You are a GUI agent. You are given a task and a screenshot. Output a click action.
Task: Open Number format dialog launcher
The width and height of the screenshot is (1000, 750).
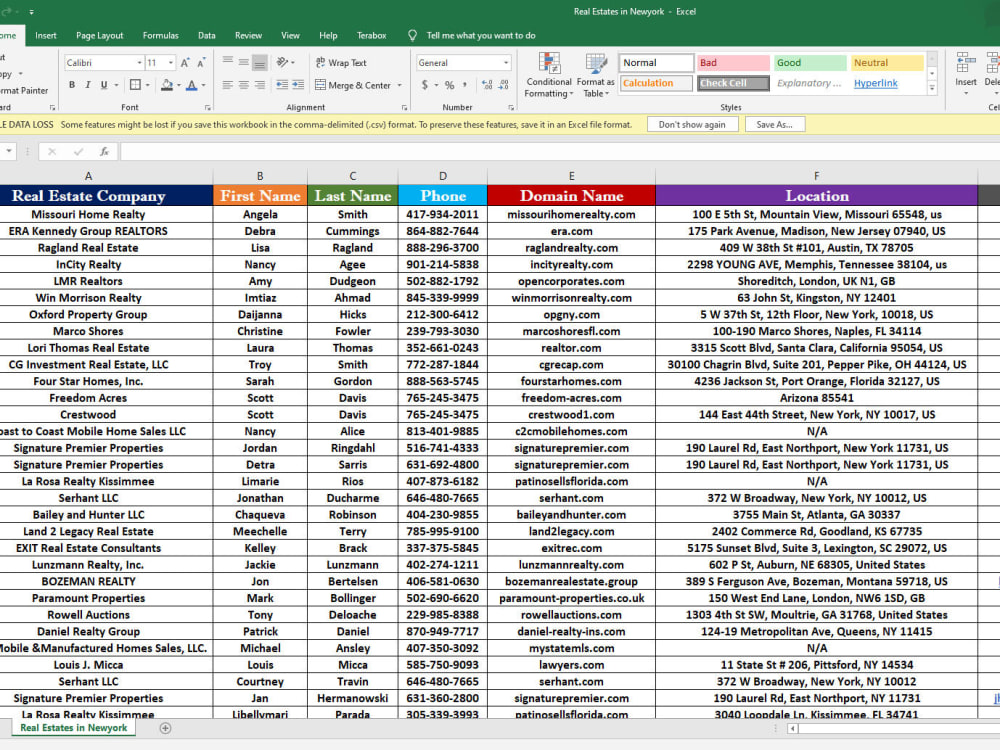click(x=511, y=108)
